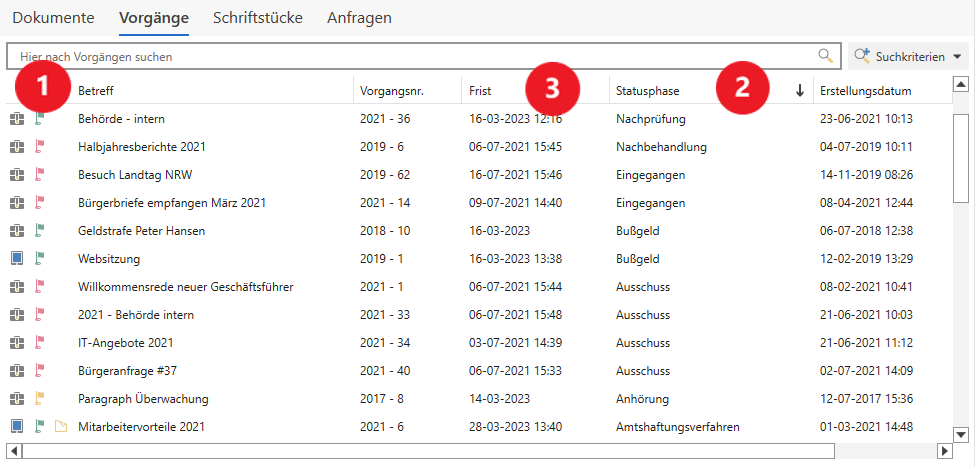The height and width of the screenshot is (467, 975).
Task: Click the green flag beside Behörde - intern
Action: 40,119
